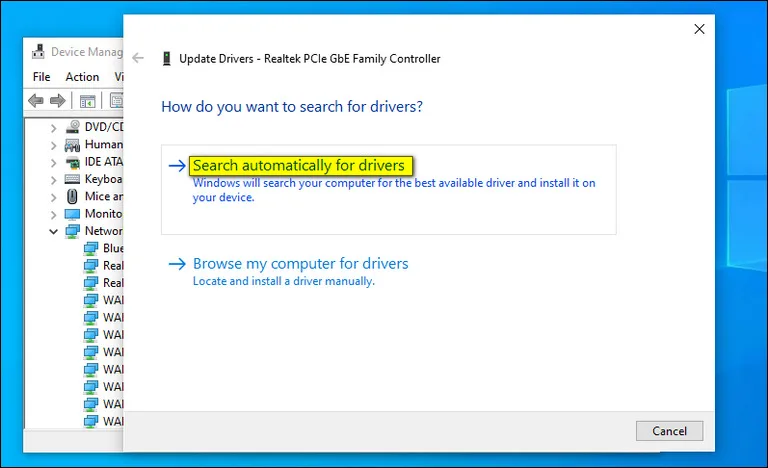Select the Bluetooth device entry

[x=113, y=248]
